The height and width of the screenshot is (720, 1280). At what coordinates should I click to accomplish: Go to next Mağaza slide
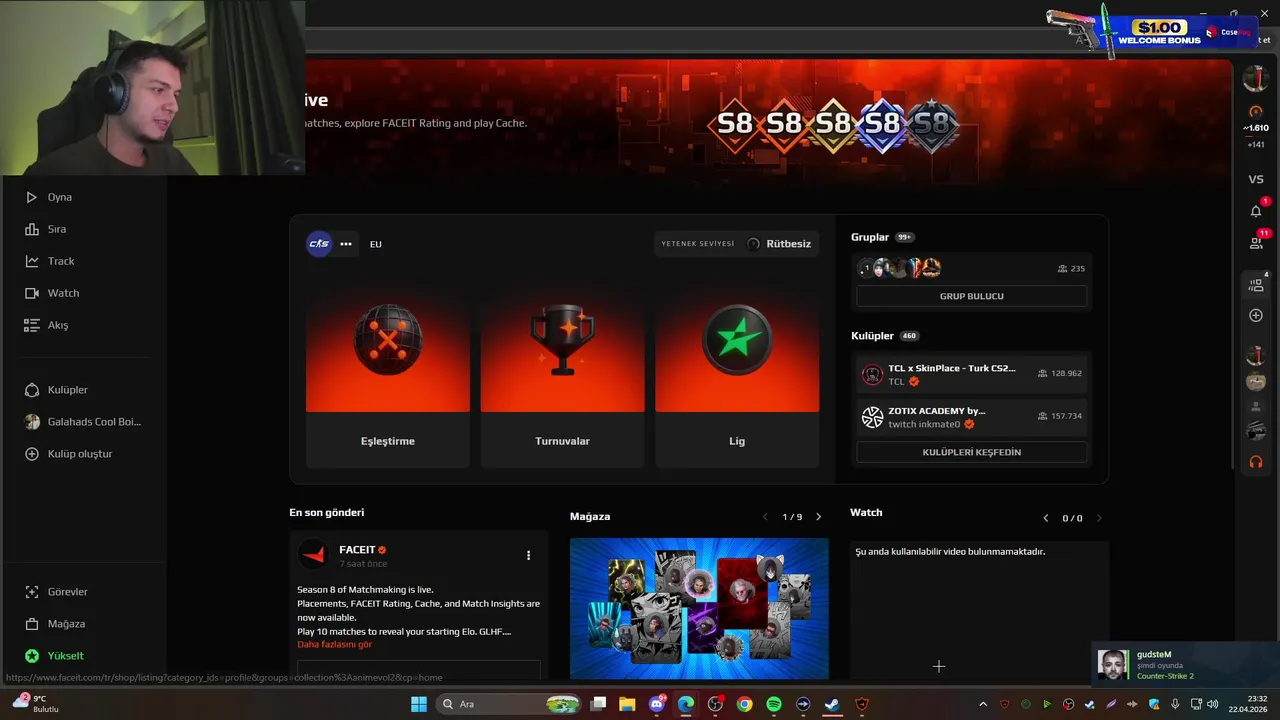click(x=818, y=517)
